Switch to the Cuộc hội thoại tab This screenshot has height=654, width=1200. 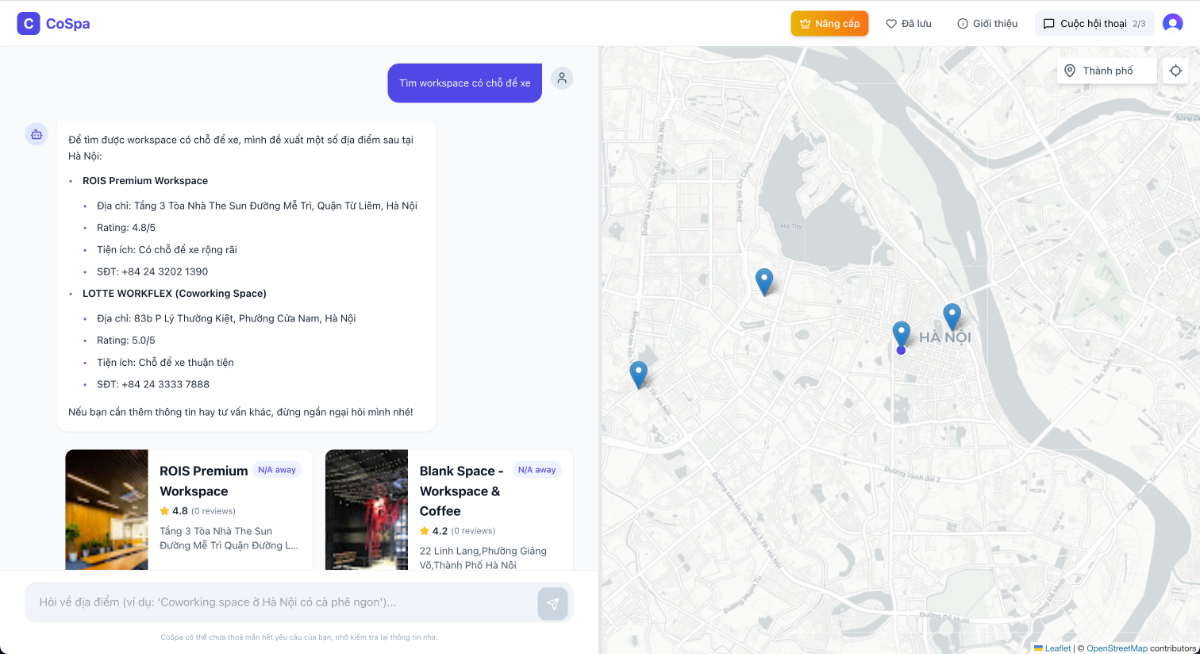click(1094, 22)
